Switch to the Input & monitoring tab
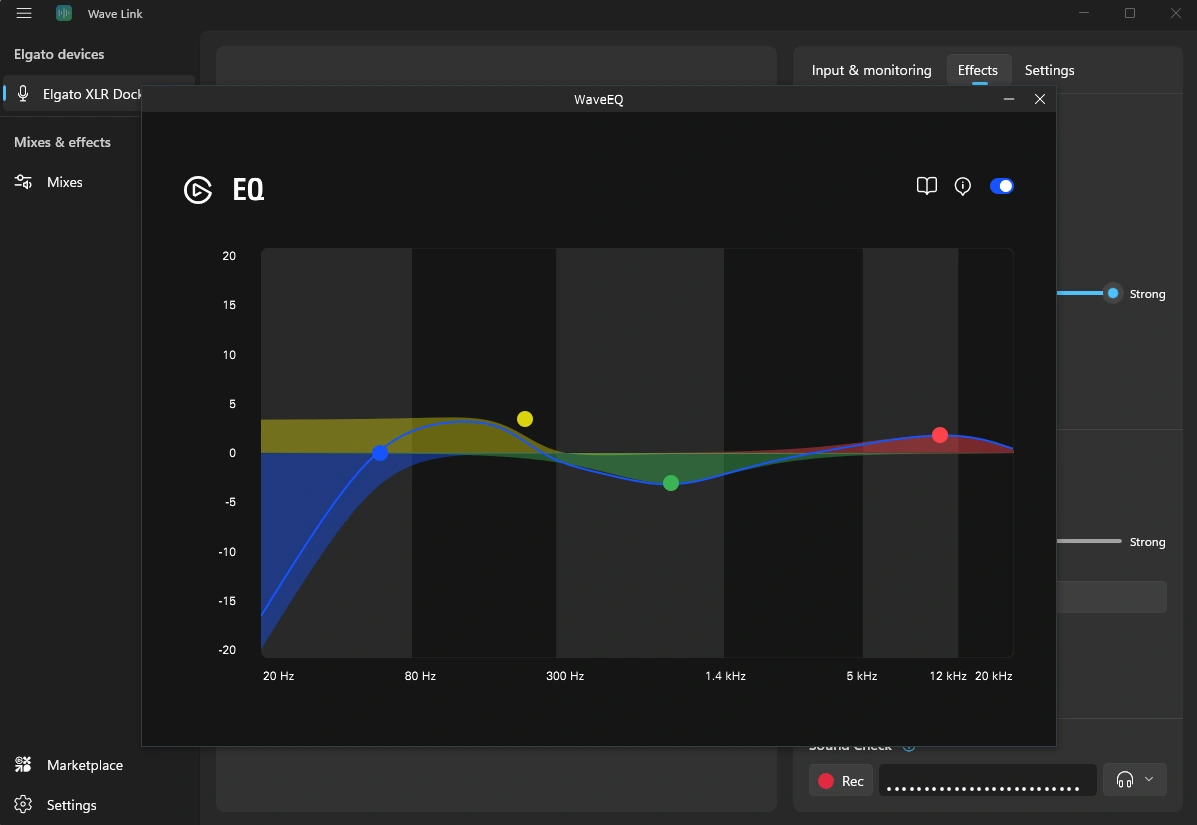 [871, 70]
